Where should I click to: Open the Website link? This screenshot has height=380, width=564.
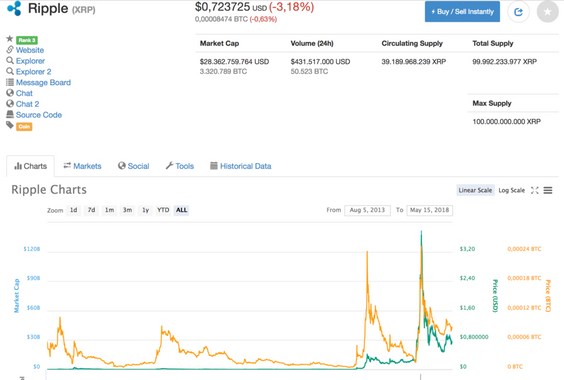click(x=30, y=50)
